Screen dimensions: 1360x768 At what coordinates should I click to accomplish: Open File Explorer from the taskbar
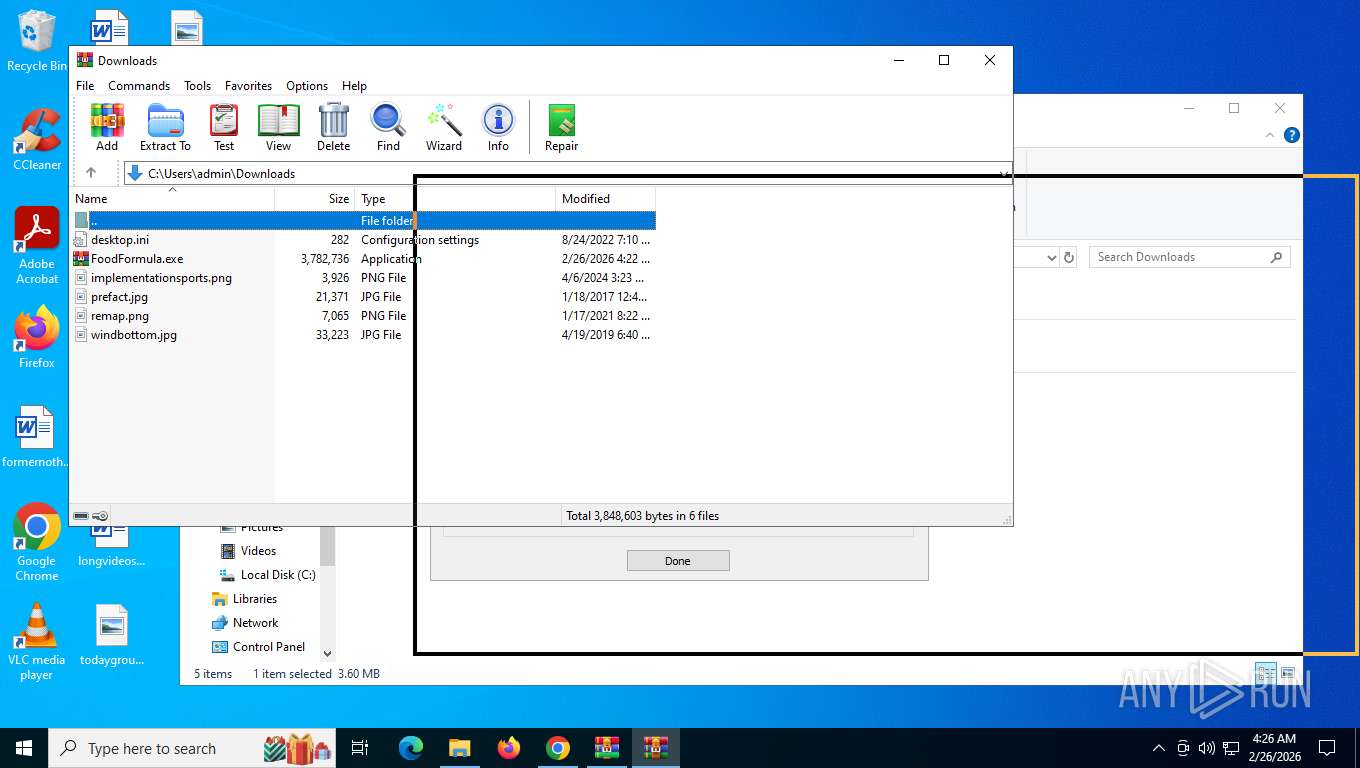[459, 748]
